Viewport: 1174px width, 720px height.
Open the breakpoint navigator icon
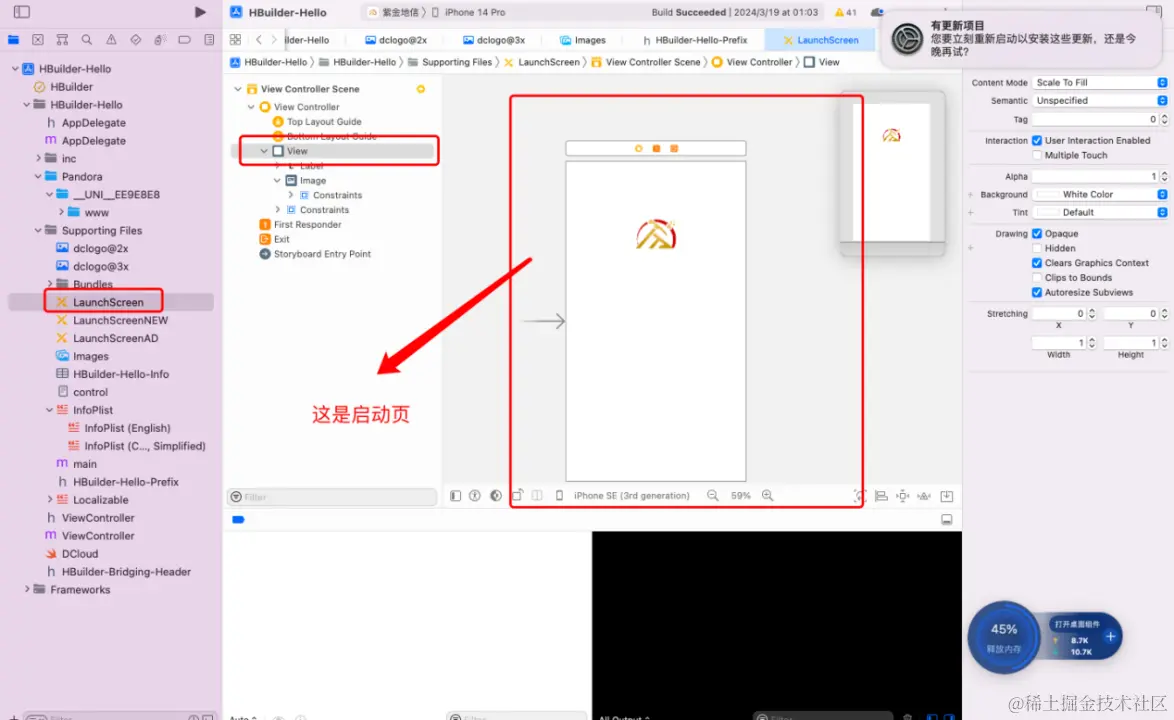[x=184, y=40]
